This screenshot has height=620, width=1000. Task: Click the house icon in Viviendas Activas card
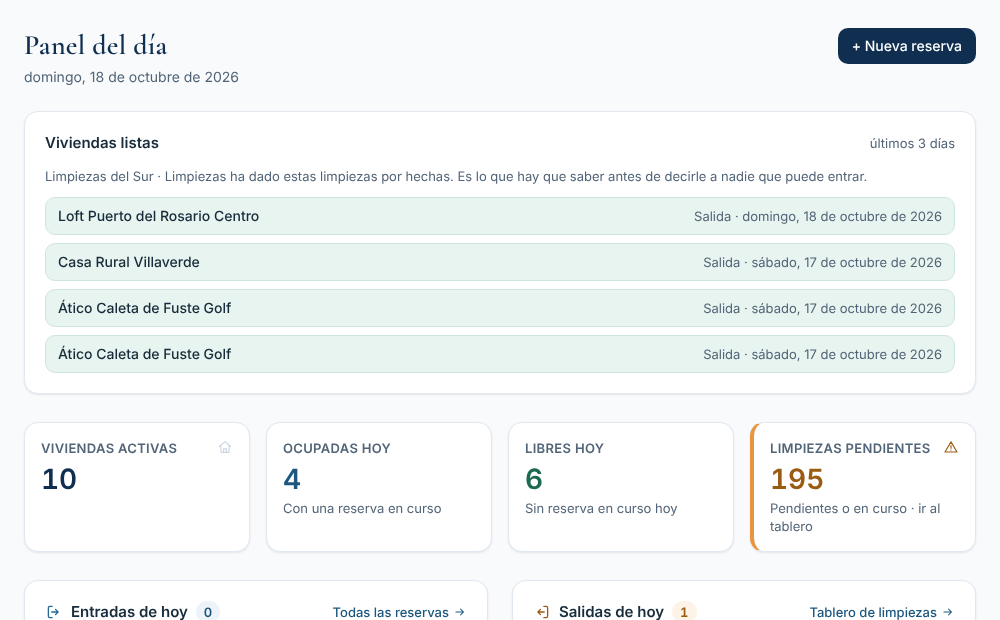[x=224, y=447]
